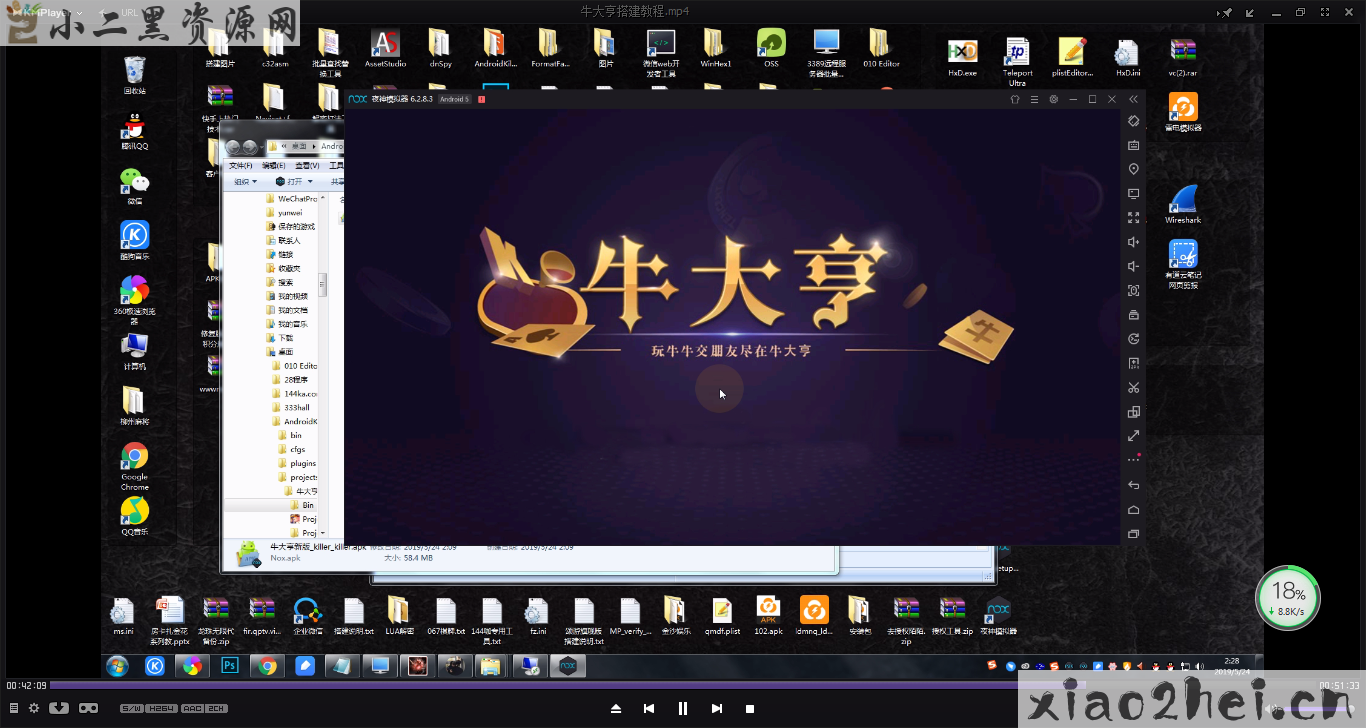Click the H264 codec badge

(160, 708)
